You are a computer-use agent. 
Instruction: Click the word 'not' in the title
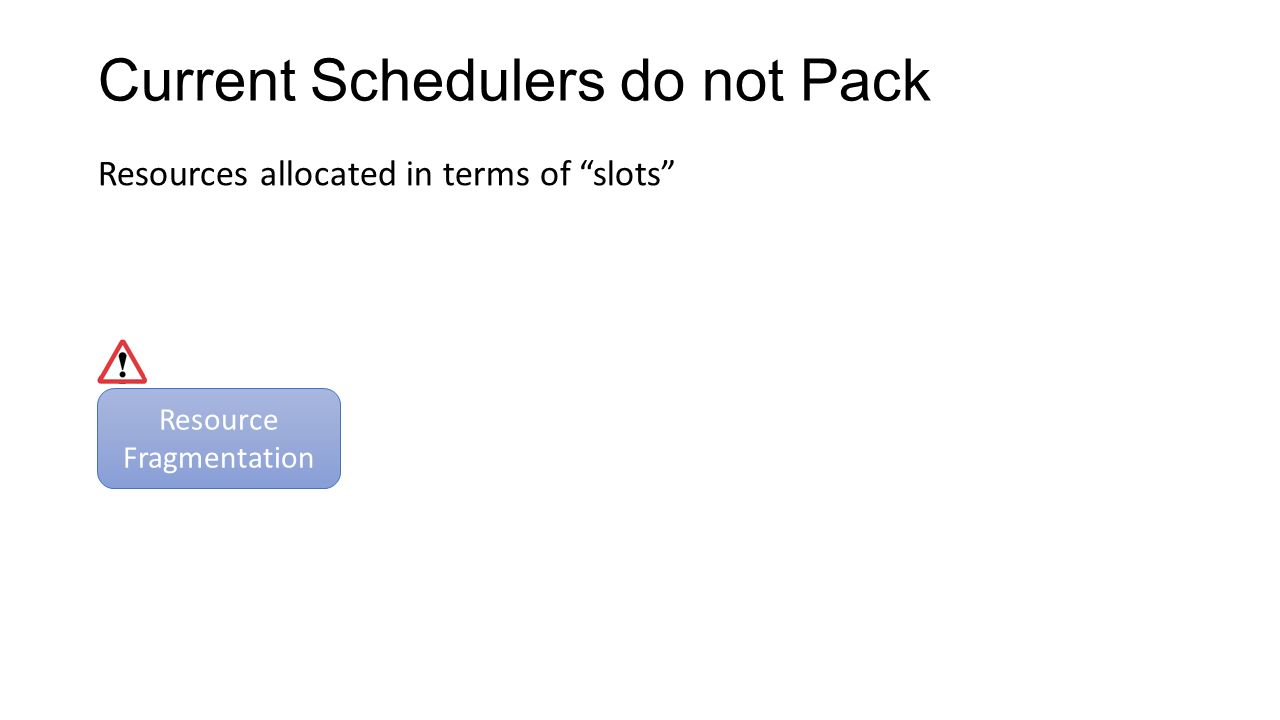(x=743, y=83)
